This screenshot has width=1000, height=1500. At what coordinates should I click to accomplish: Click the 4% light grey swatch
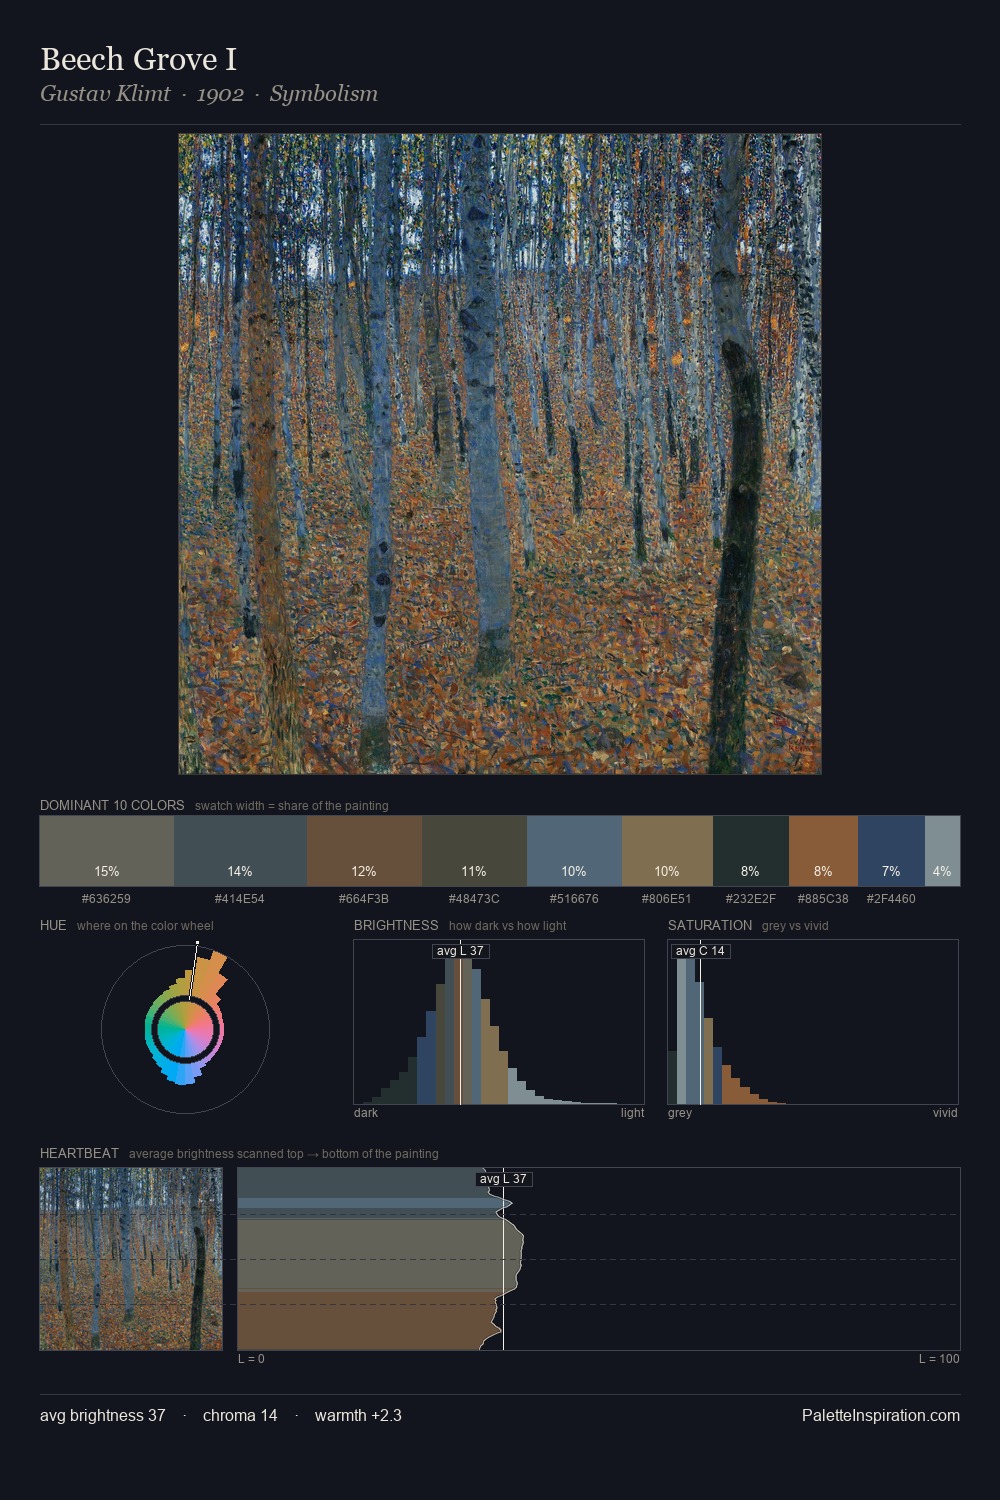942,851
